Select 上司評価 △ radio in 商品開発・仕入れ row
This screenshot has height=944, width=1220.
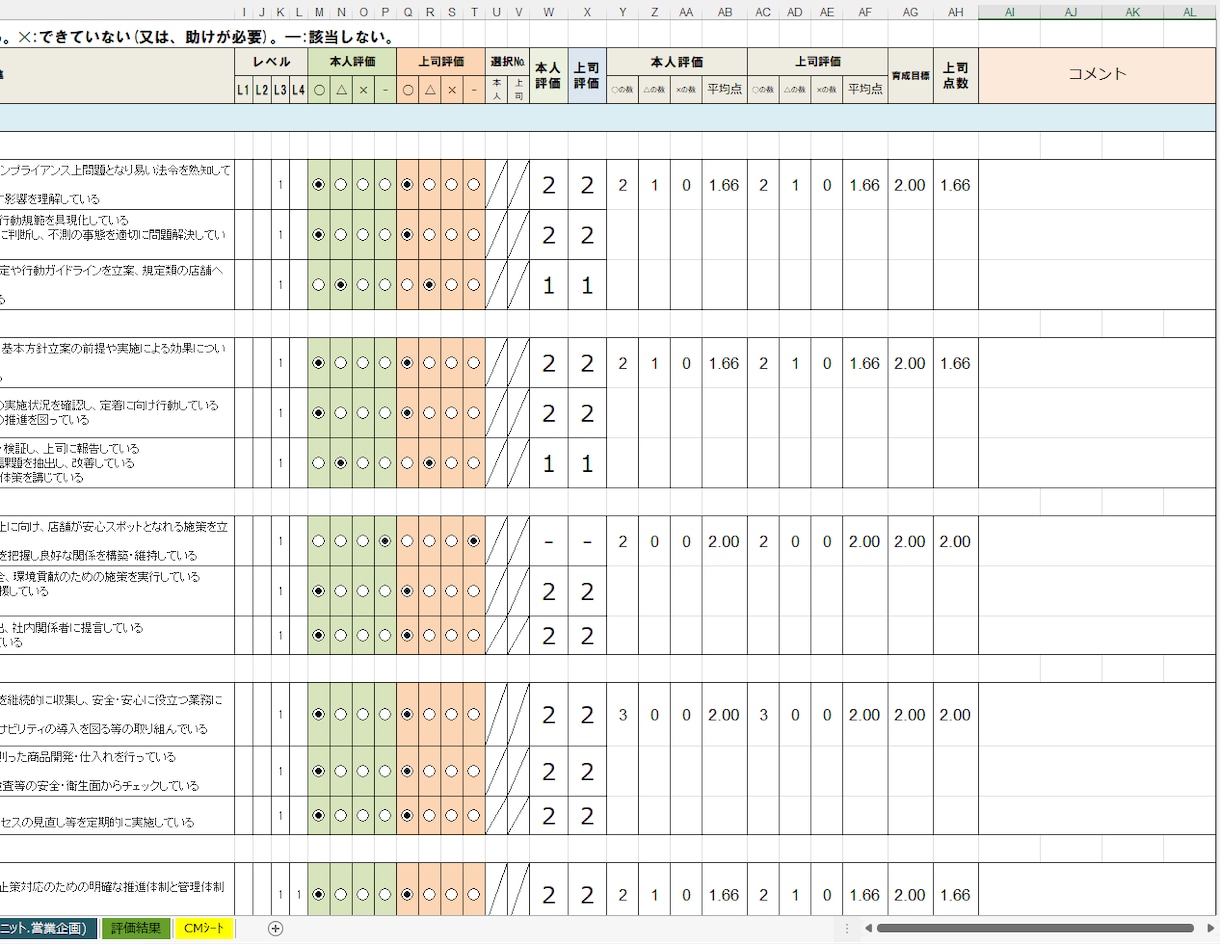429,771
